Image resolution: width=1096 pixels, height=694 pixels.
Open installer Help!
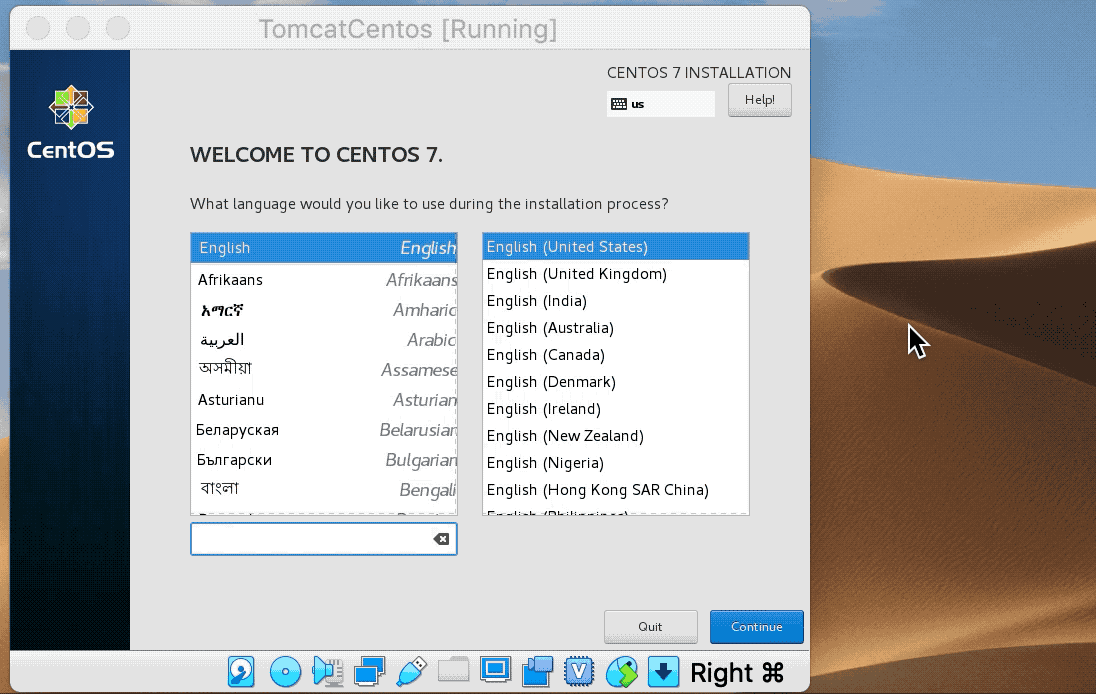pos(759,100)
